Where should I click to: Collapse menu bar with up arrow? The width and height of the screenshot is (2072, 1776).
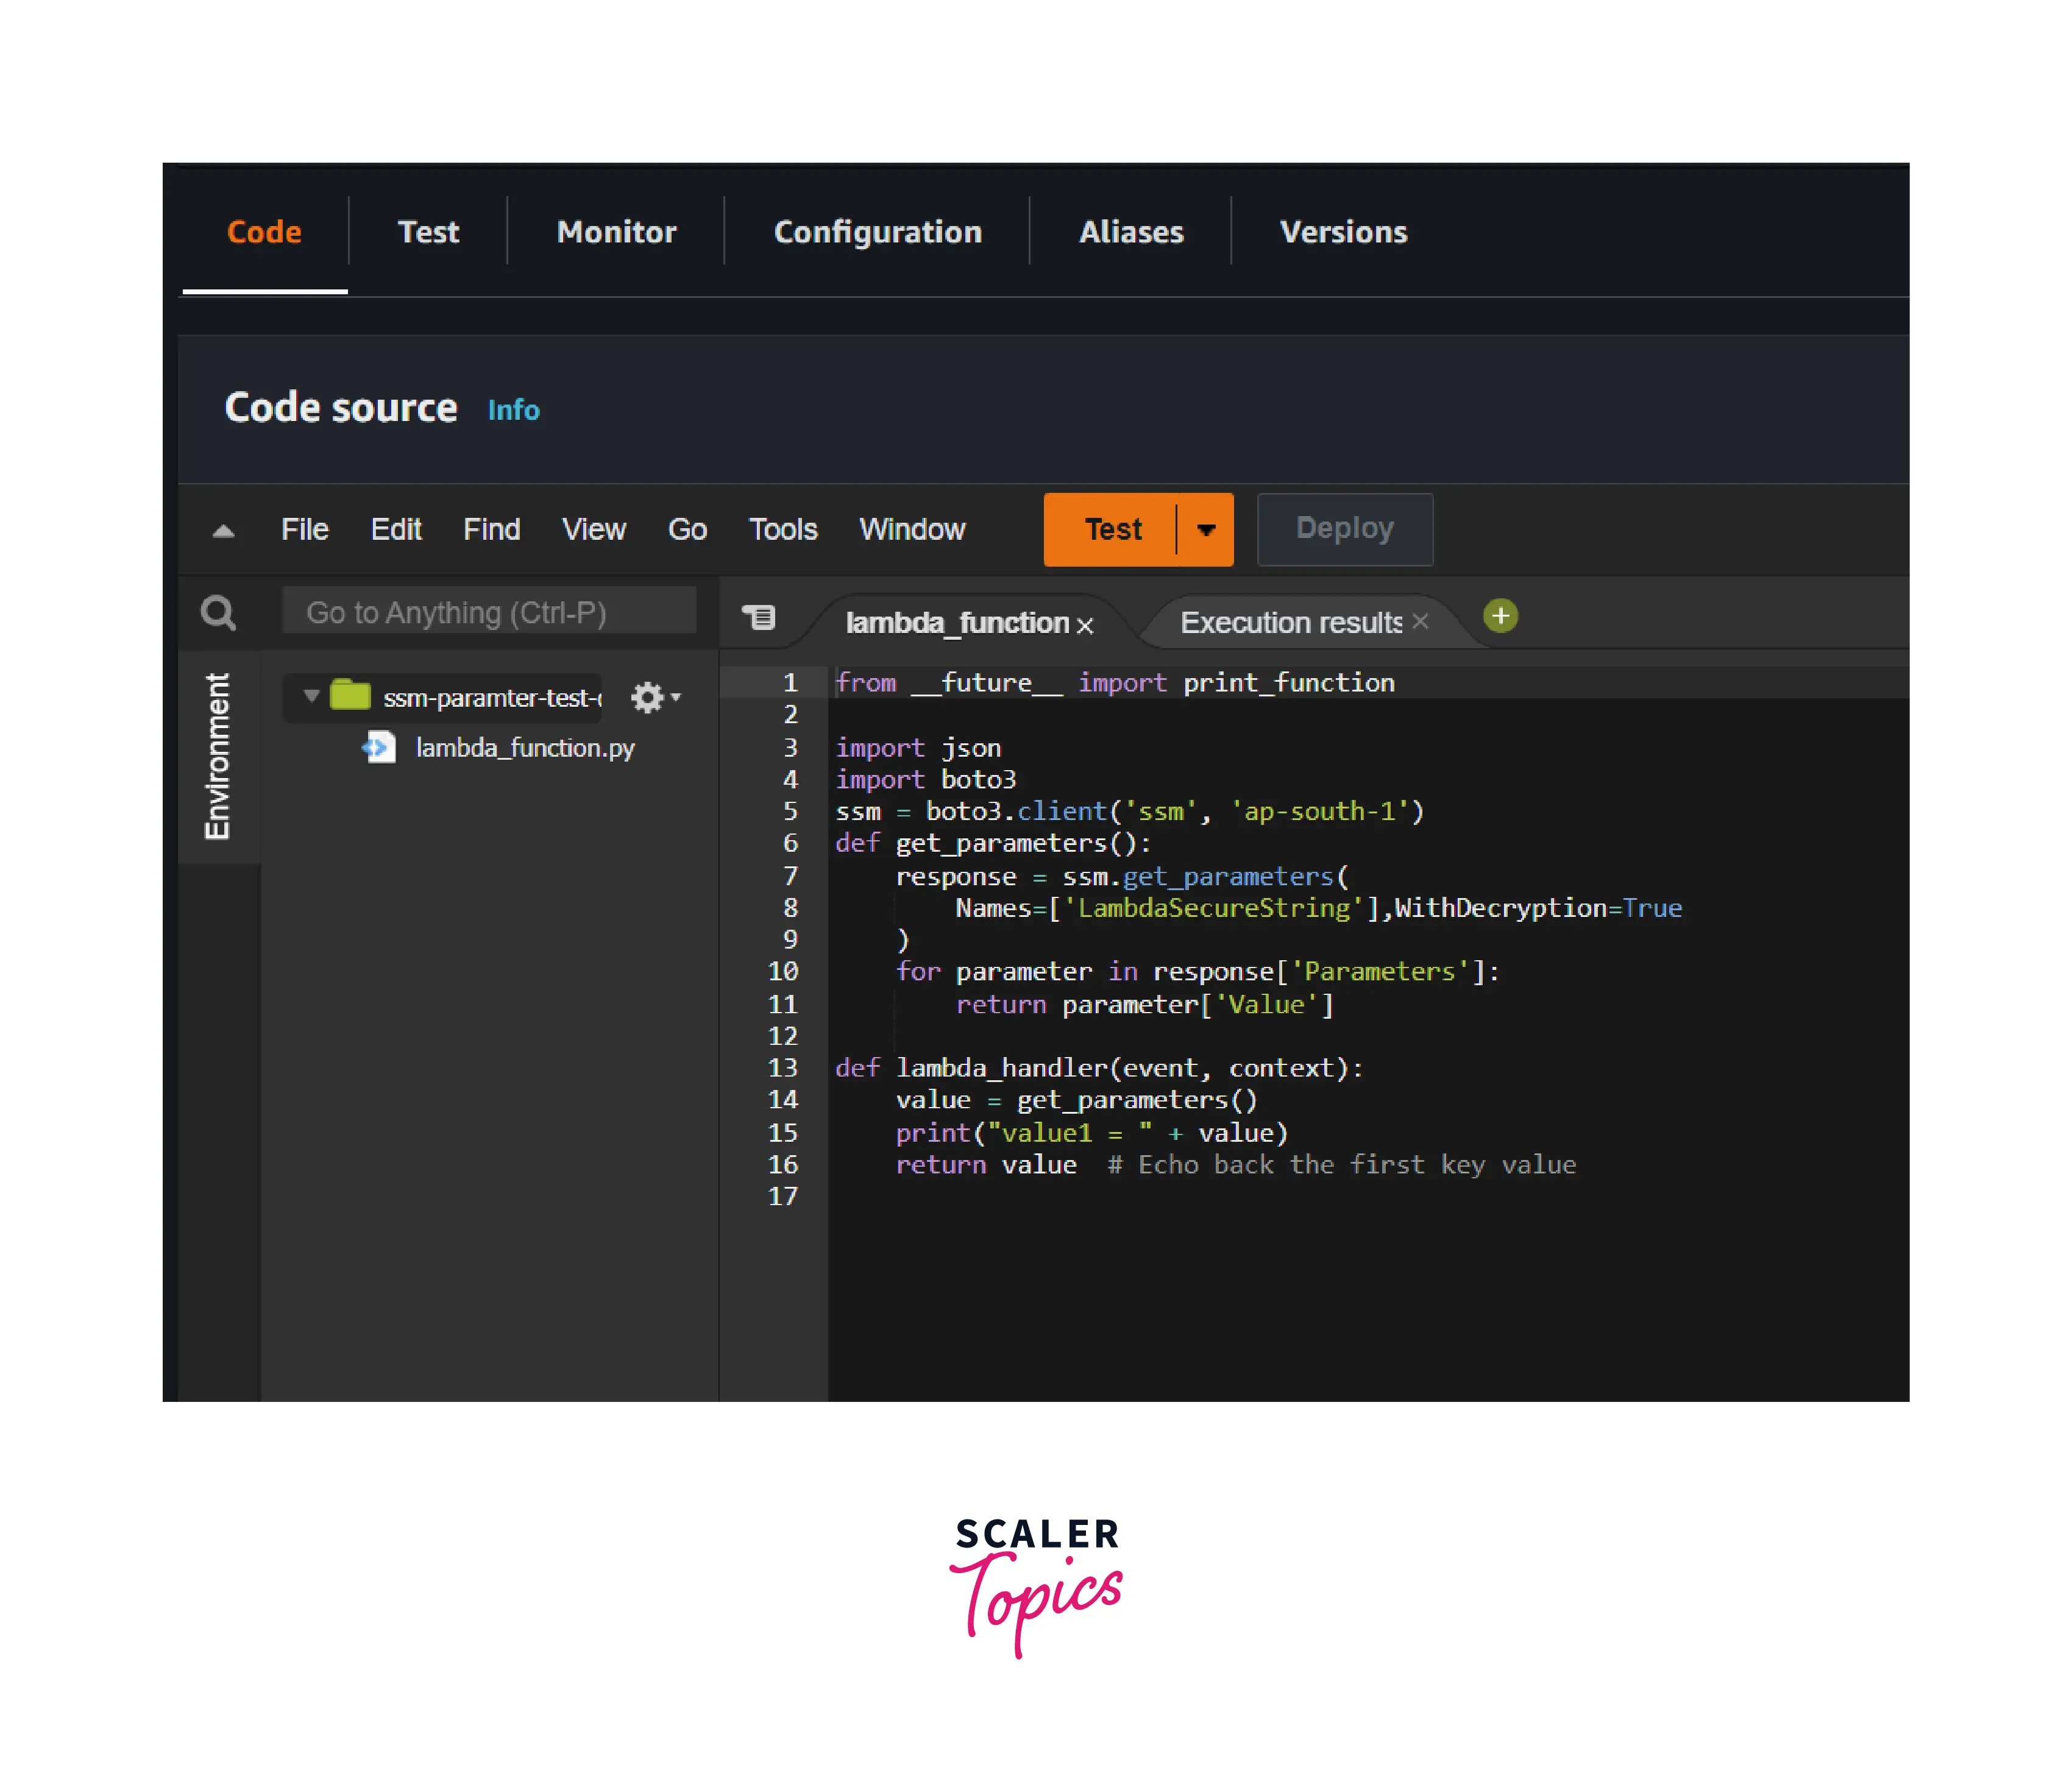223,530
